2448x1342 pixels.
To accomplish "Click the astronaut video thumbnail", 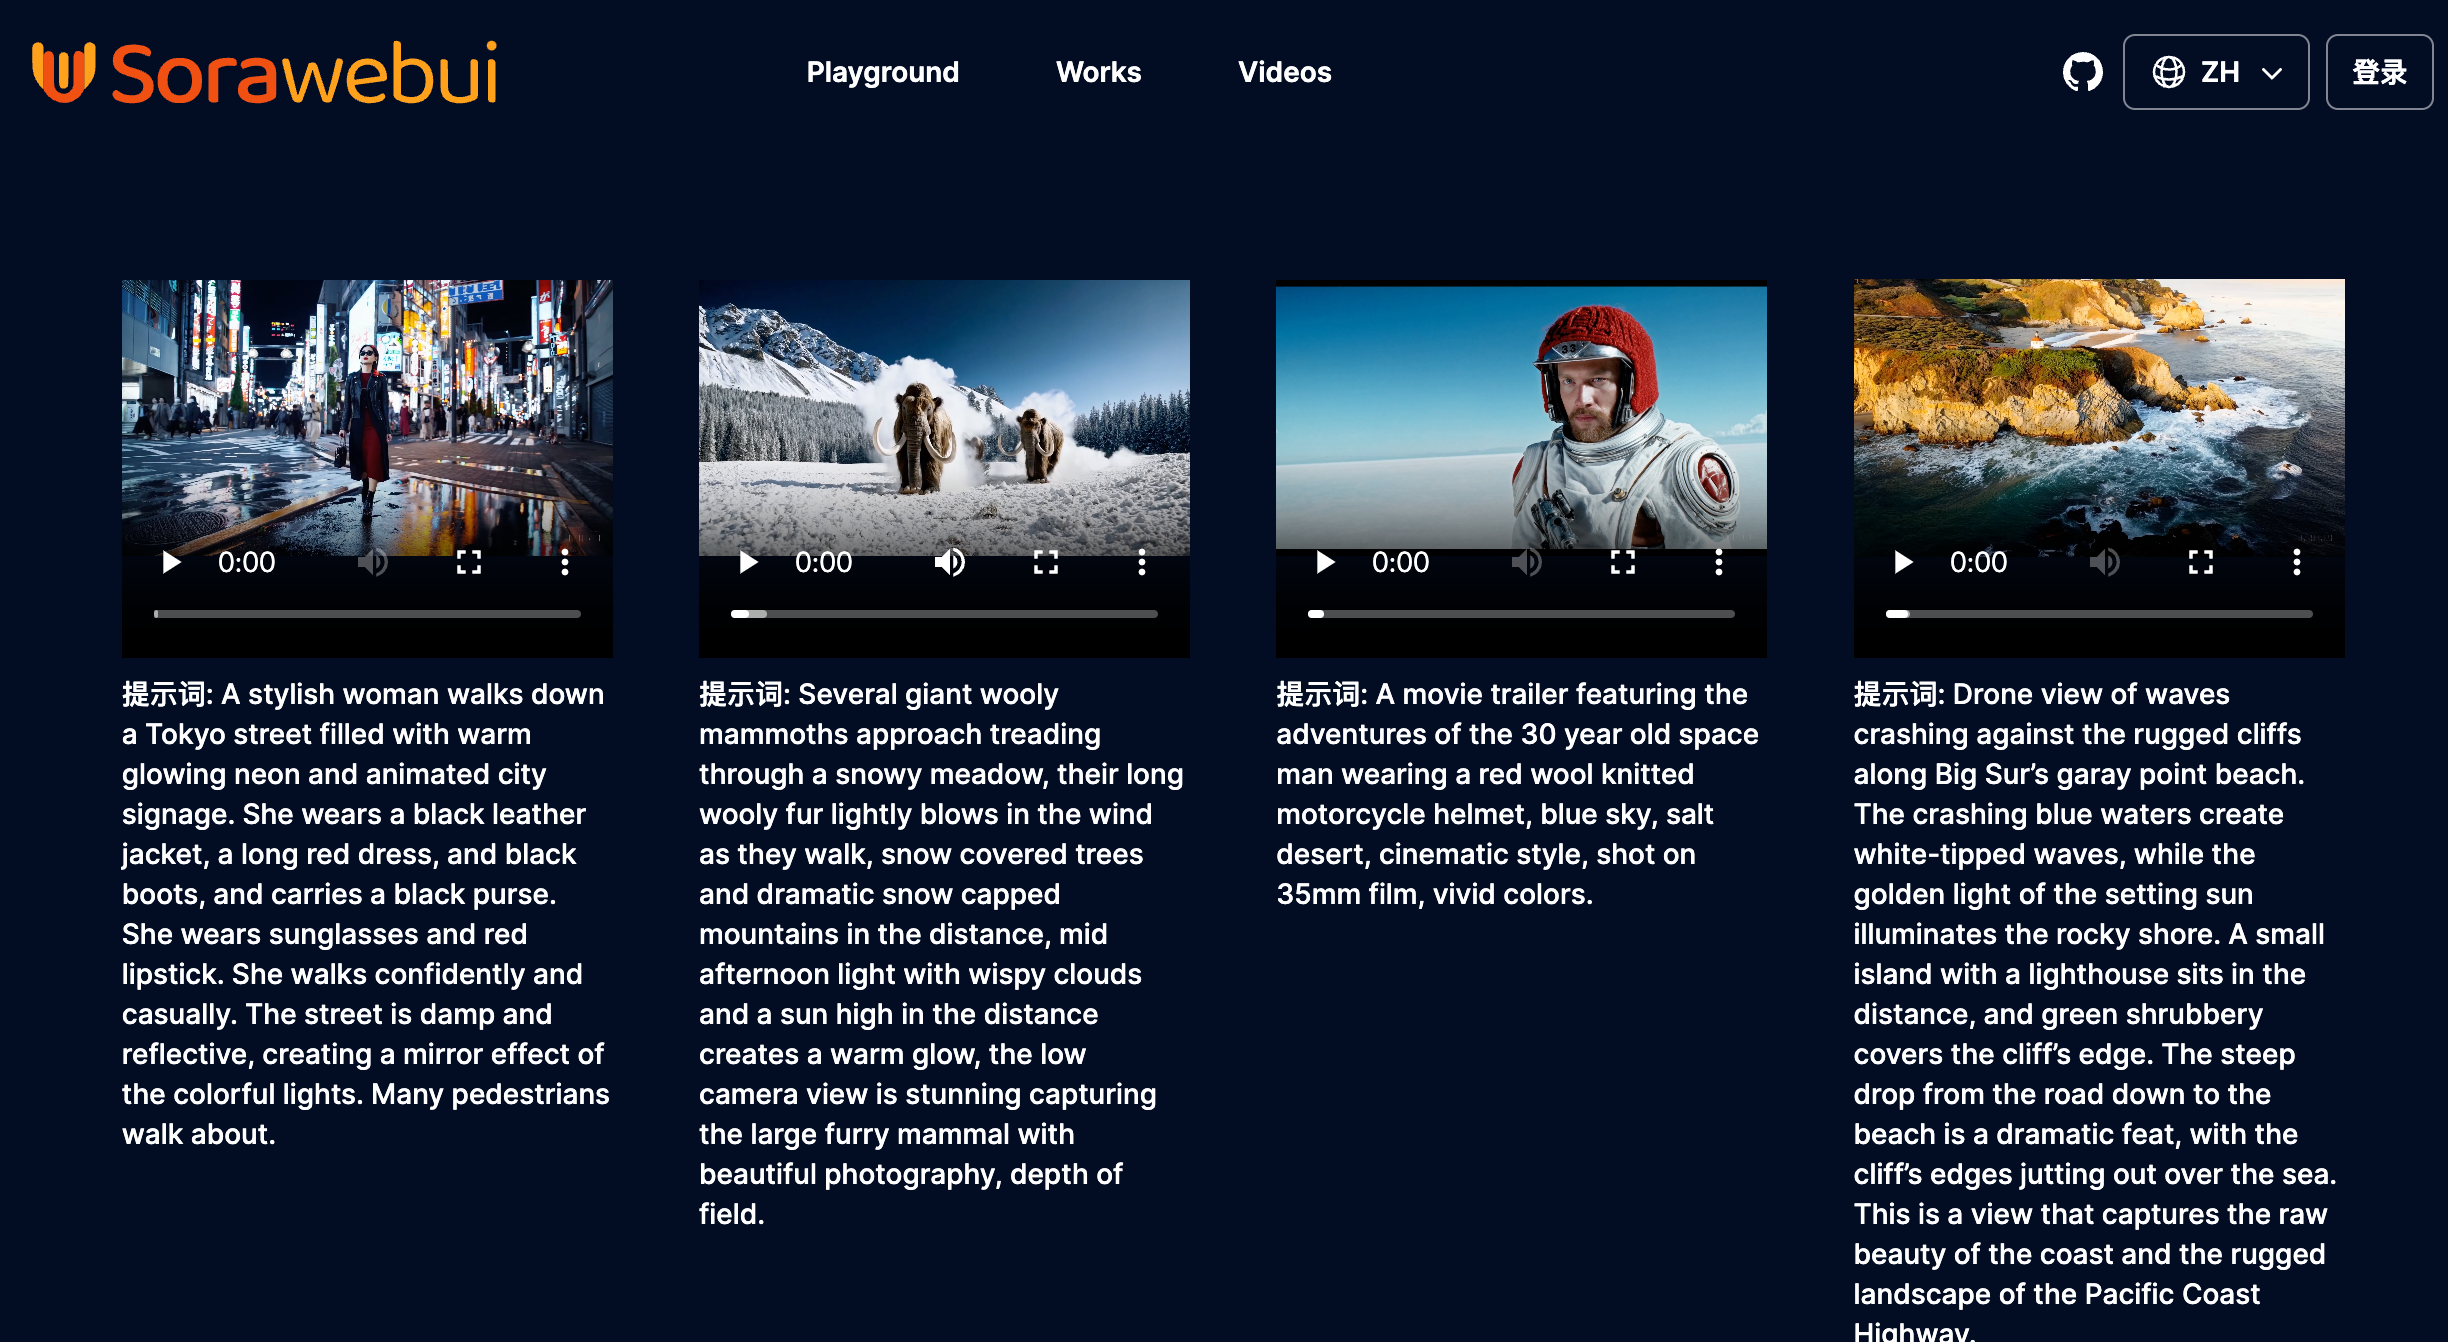I will [x=1520, y=415].
